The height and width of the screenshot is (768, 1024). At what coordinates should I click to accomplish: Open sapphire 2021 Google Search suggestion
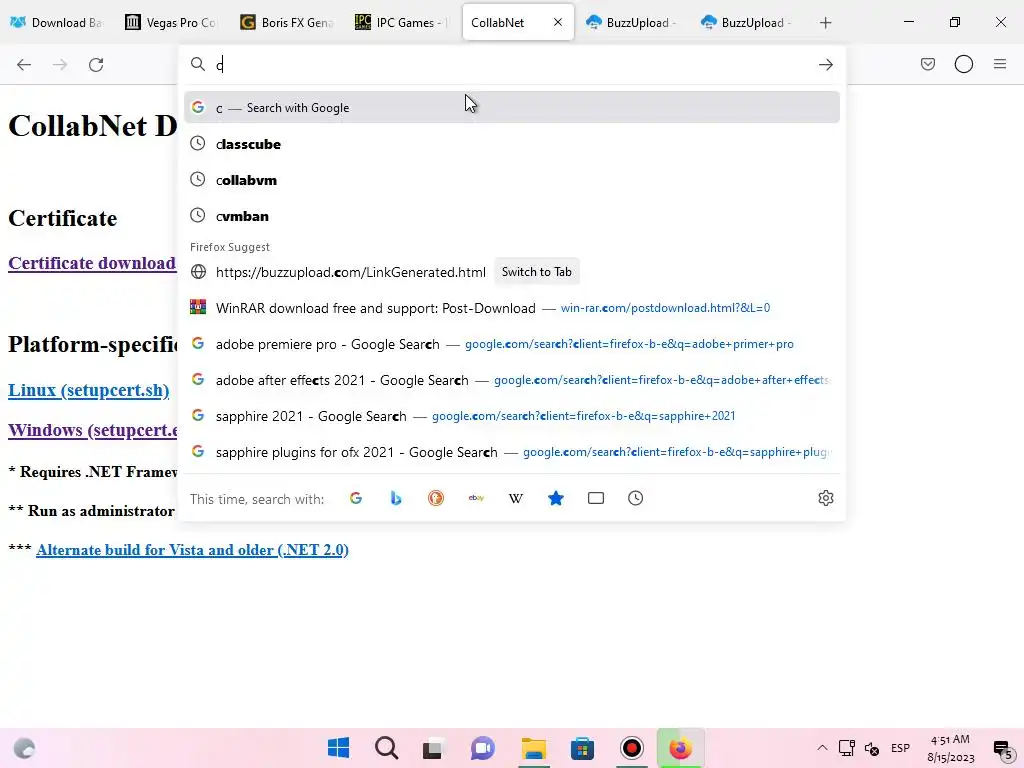512,415
